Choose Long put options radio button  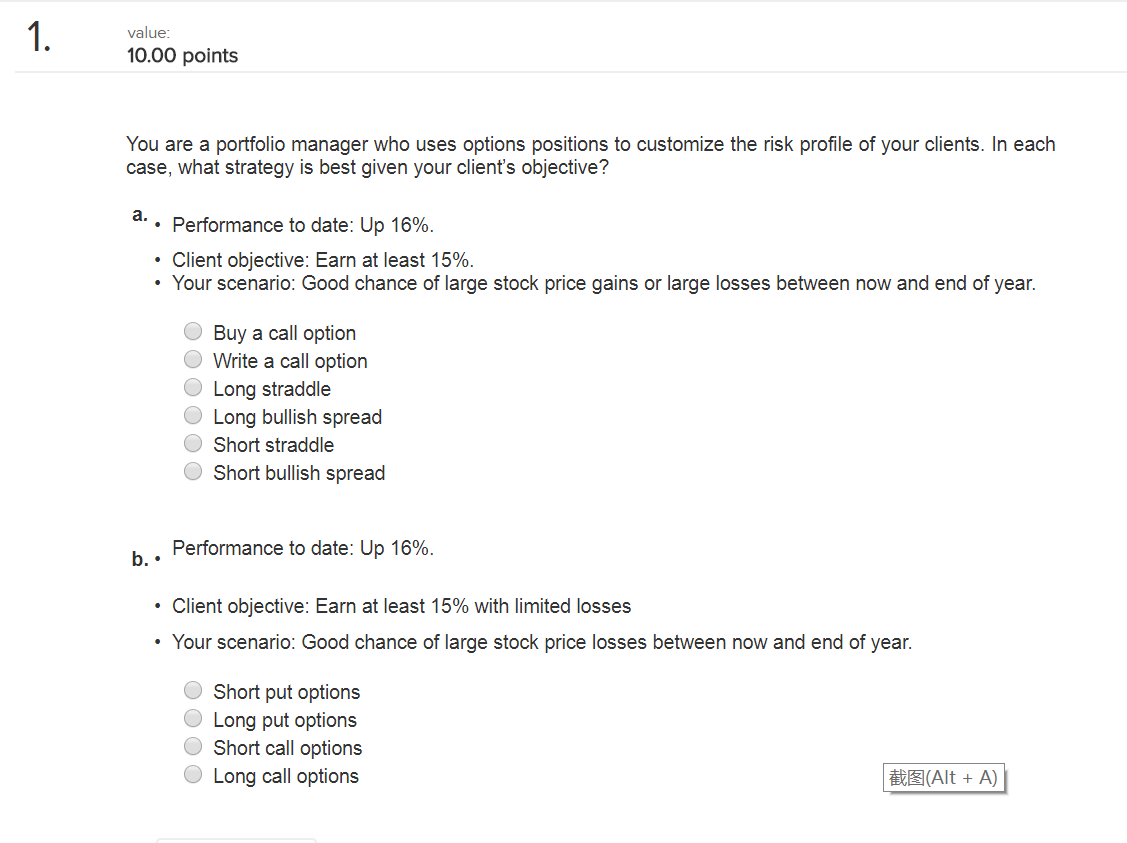193,718
